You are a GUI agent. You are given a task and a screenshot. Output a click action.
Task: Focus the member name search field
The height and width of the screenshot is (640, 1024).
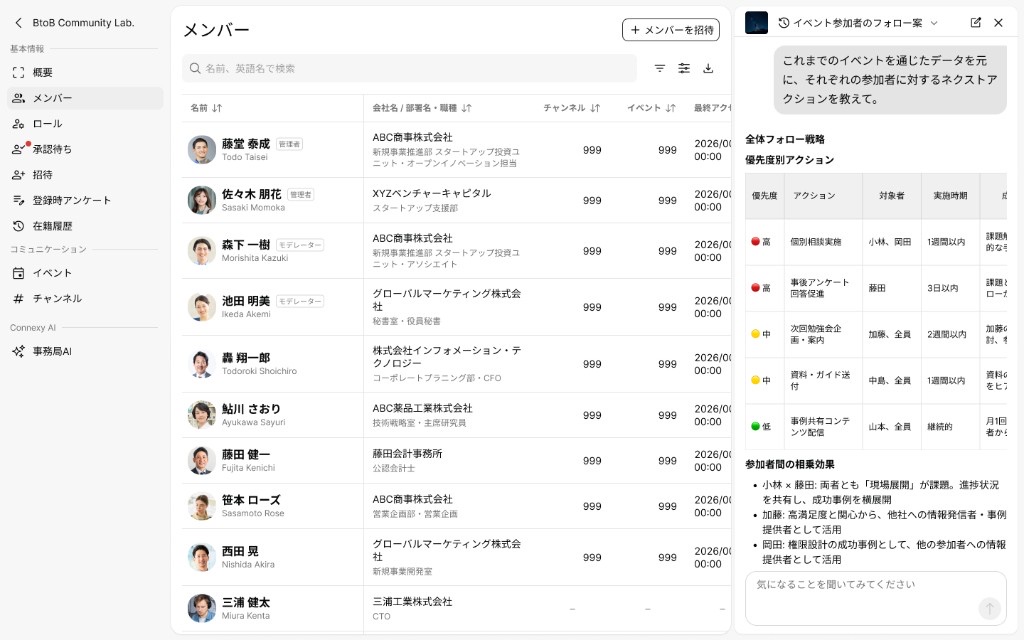tap(409, 69)
